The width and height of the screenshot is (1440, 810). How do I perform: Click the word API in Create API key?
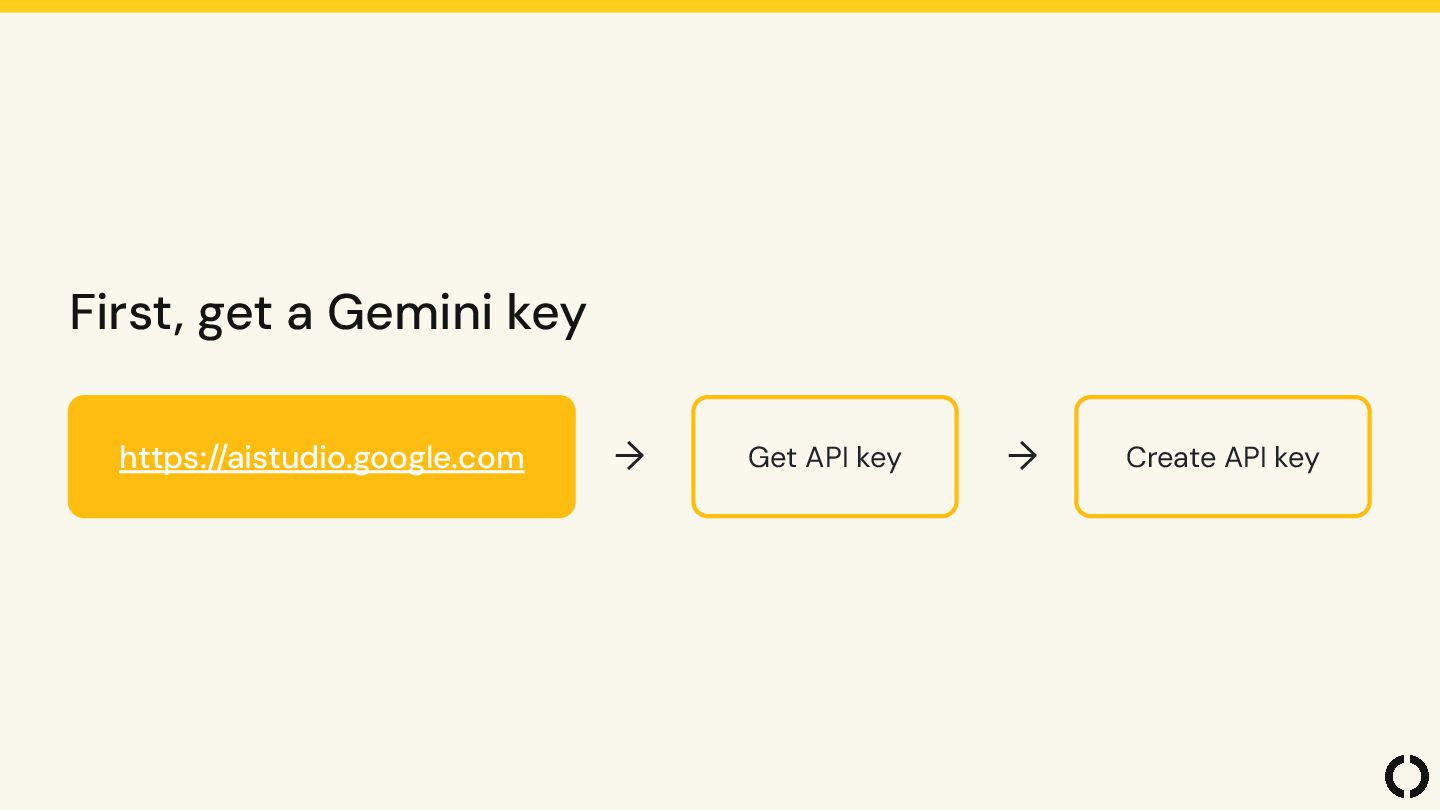(x=1245, y=457)
